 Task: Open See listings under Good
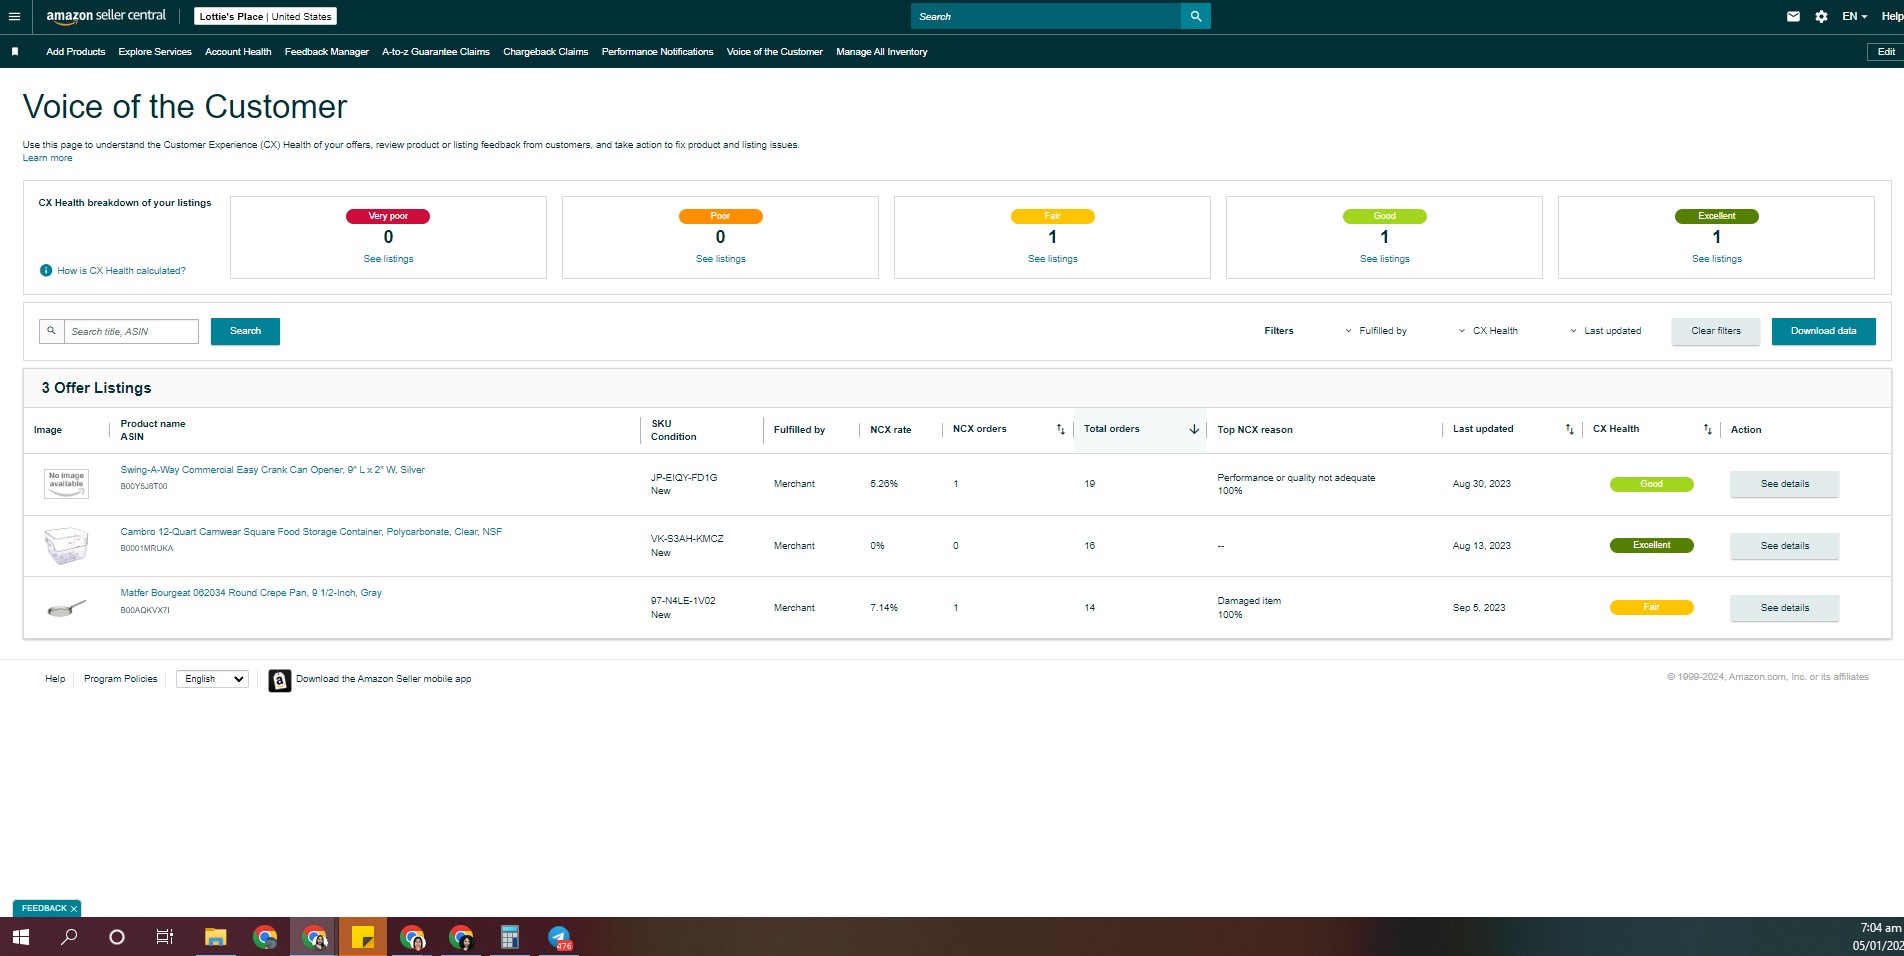[x=1385, y=259]
